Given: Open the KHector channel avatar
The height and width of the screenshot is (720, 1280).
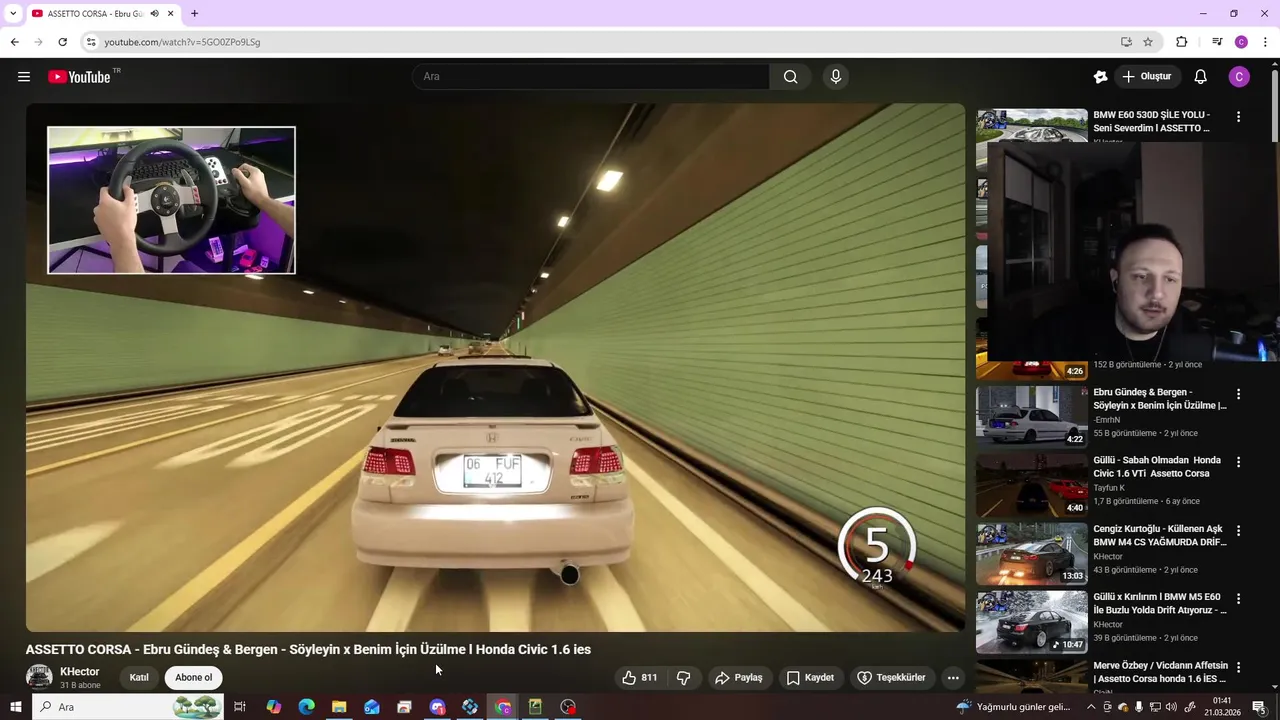Looking at the screenshot, I should (x=39, y=678).
